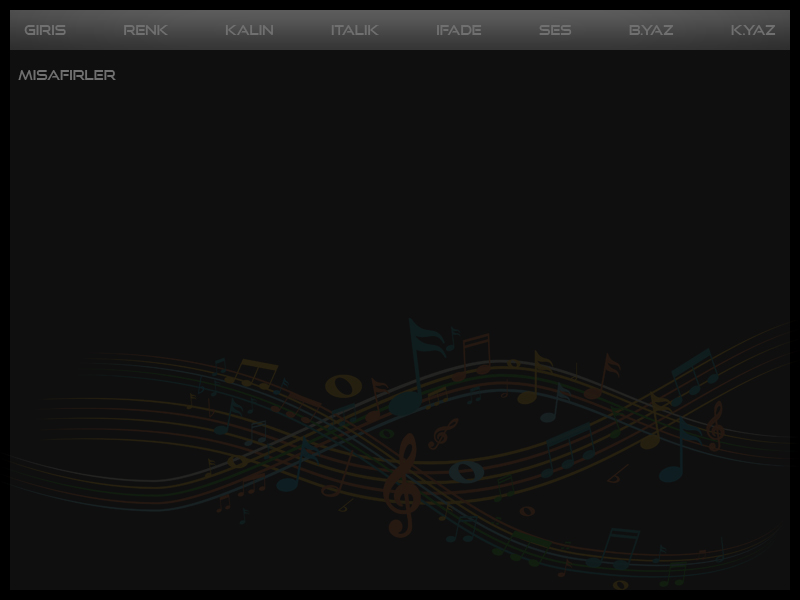Image resolution: width=800 pixels, height=600 pixels.
Task: Click the yellow beamed notes on left
Action: click(x=255, y=374)
